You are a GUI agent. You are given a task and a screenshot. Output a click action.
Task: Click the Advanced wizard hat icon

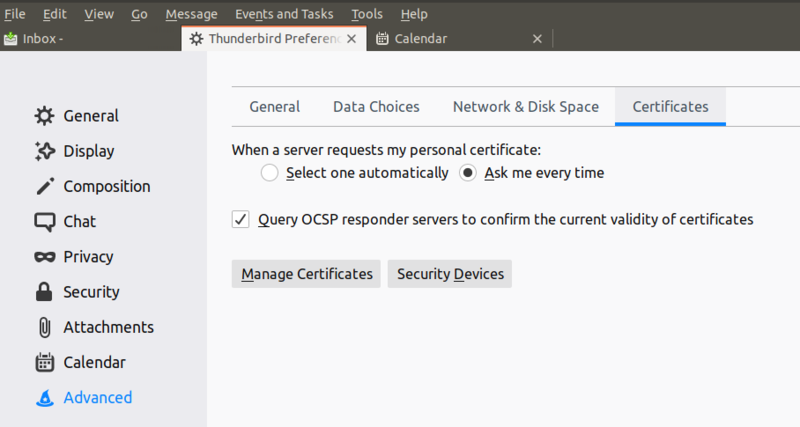[x=44, y=398]
